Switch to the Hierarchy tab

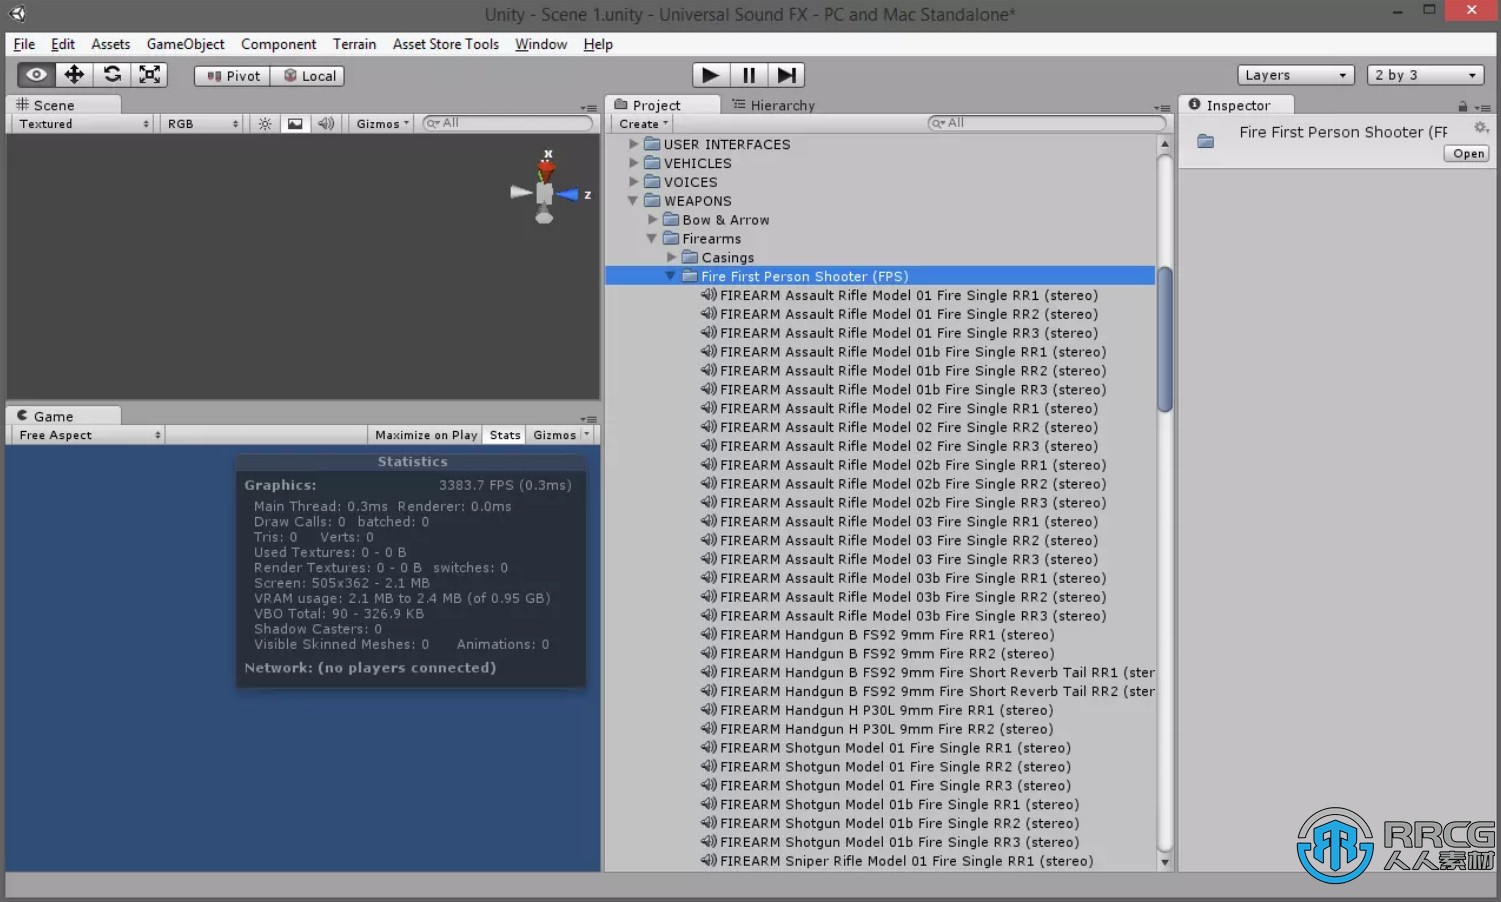tap(773, 105)
